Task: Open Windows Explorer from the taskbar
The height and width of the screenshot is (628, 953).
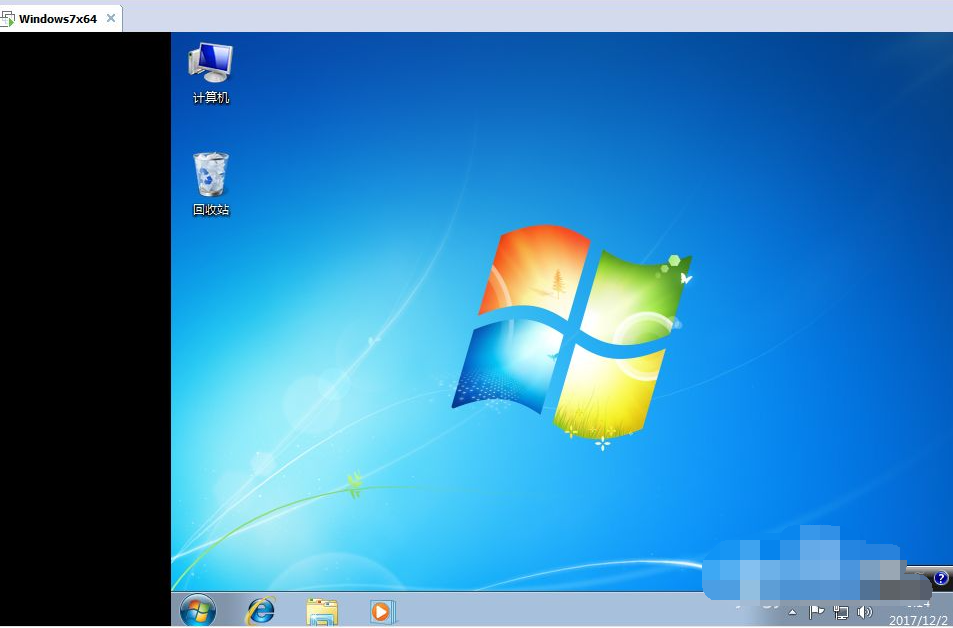Action: coord(320,610)
